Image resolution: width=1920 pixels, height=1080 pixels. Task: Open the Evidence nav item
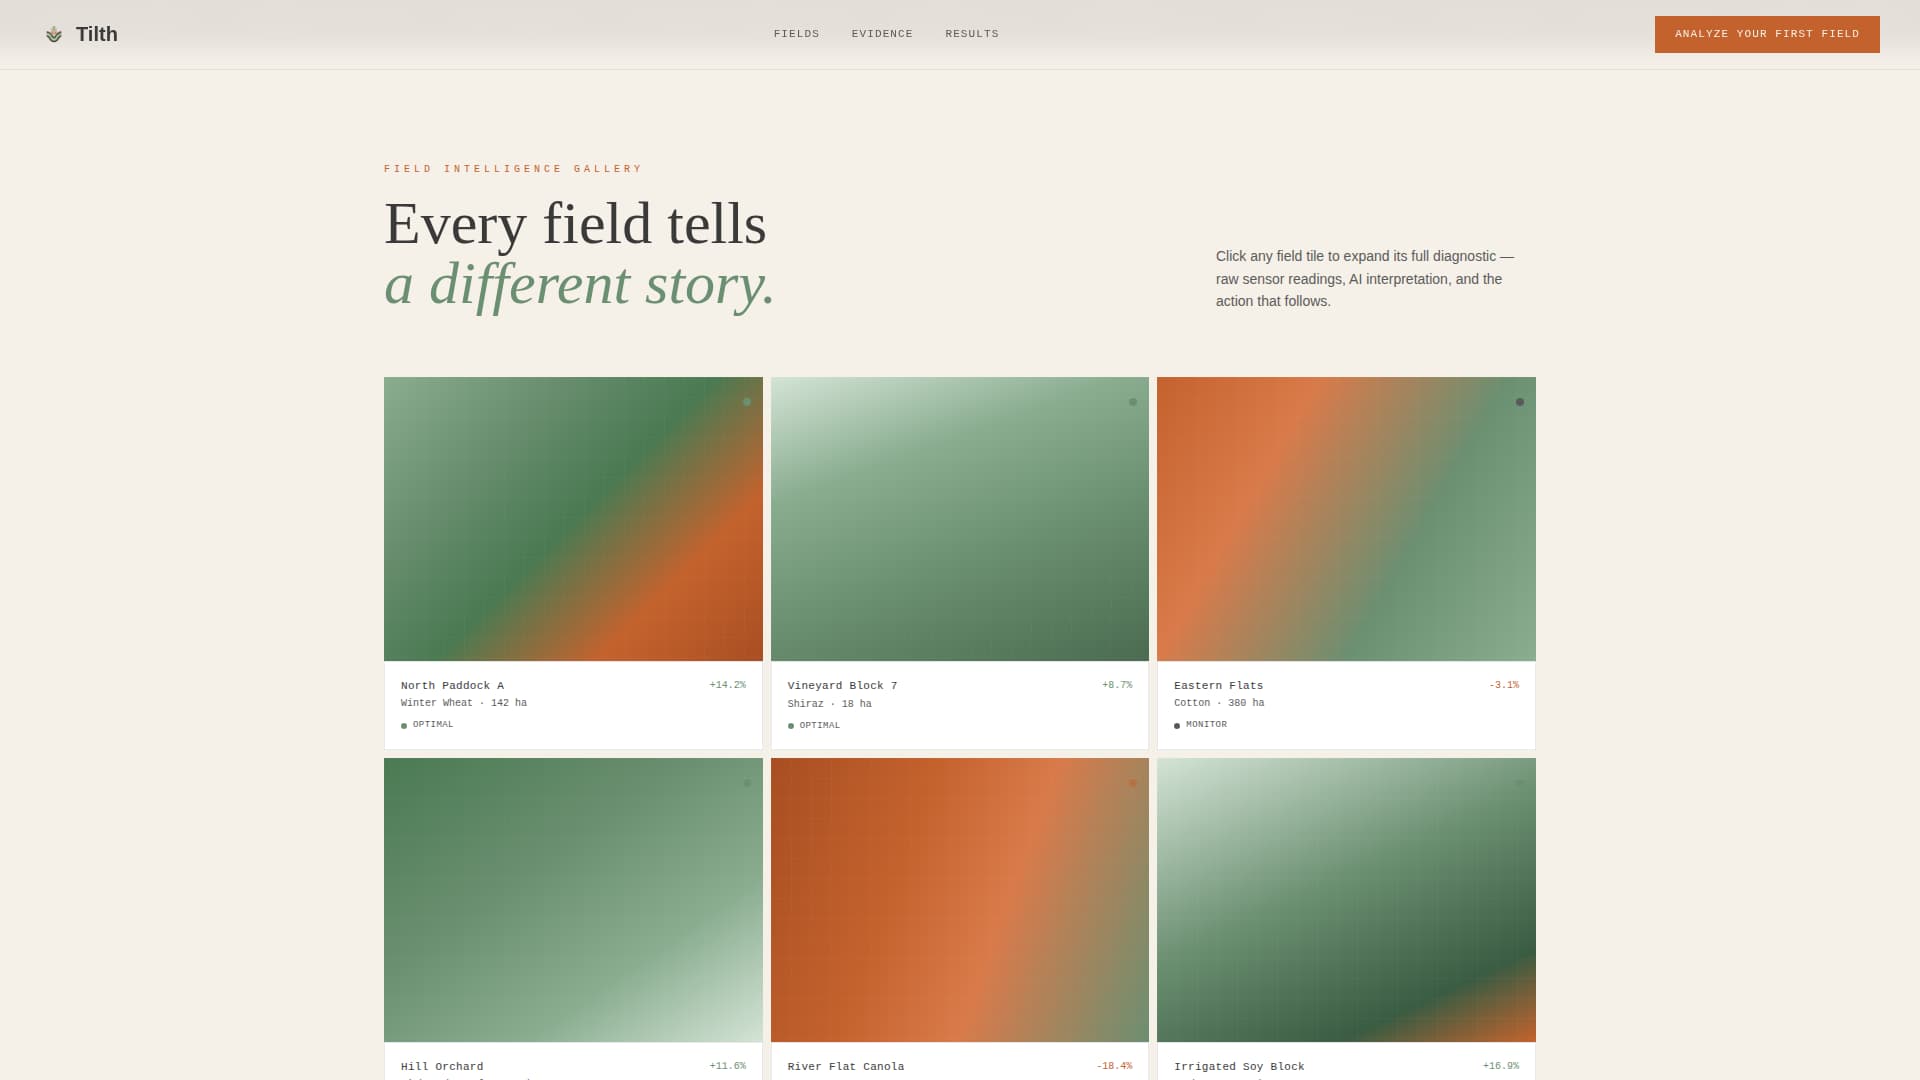(x=882, y=34)
